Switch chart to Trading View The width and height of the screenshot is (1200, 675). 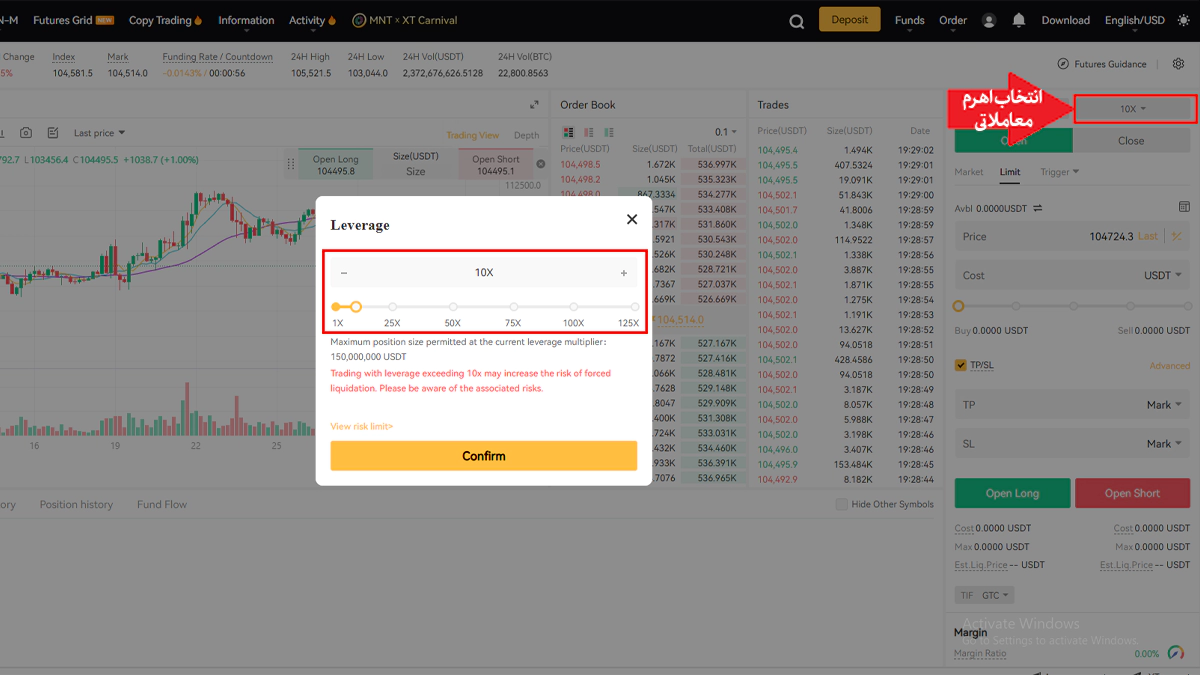[472, 135]
